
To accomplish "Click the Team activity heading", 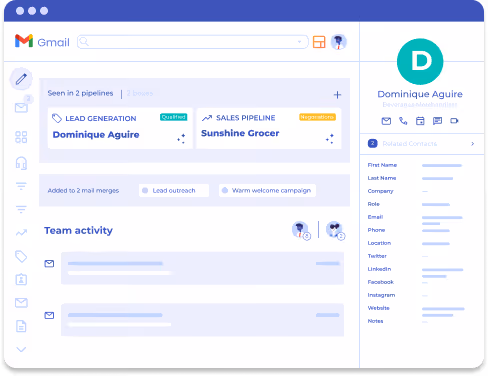I will tap(78, 230).
